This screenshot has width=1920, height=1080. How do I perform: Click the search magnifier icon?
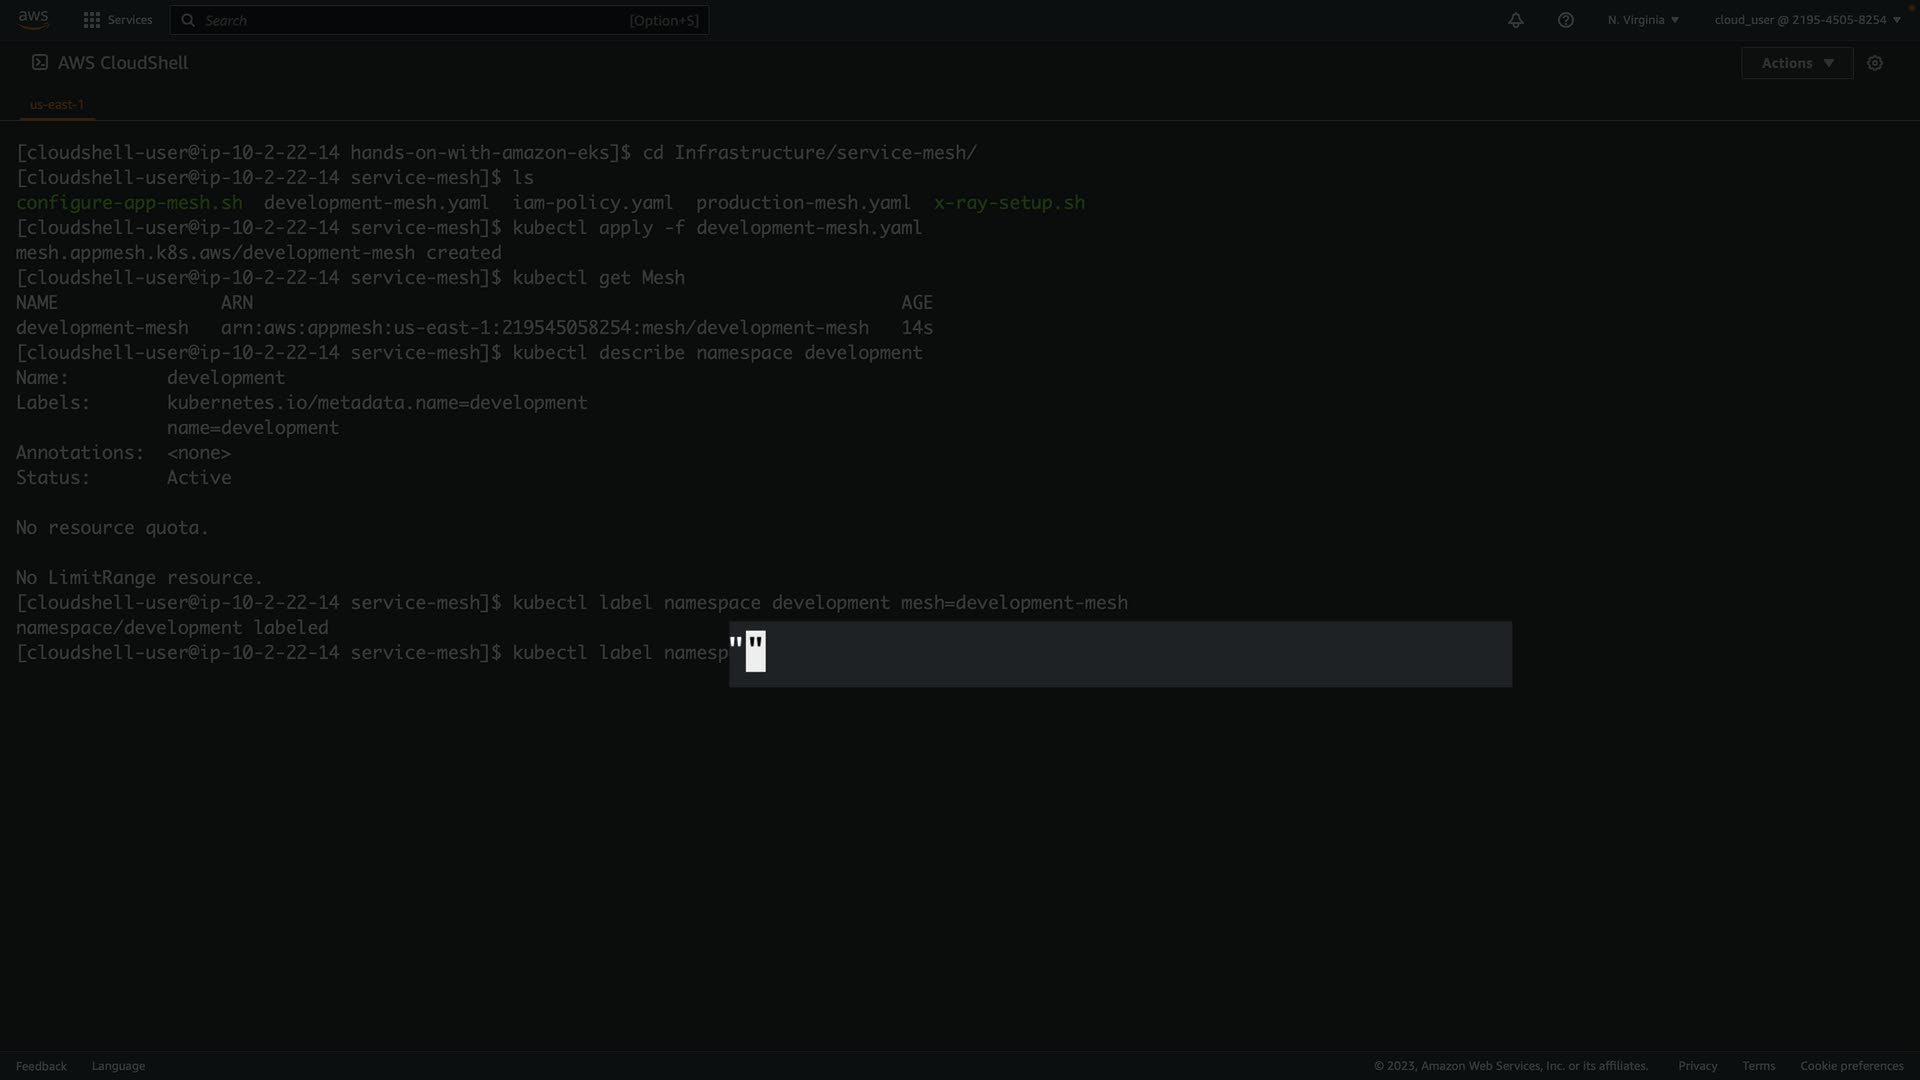[x=188, y=20]
